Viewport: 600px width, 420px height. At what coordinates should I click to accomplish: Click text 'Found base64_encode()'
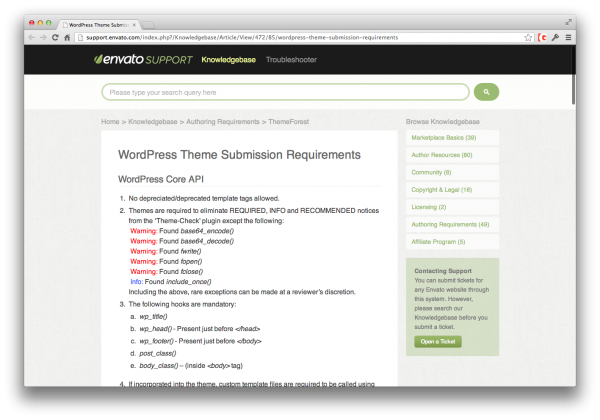197,231
